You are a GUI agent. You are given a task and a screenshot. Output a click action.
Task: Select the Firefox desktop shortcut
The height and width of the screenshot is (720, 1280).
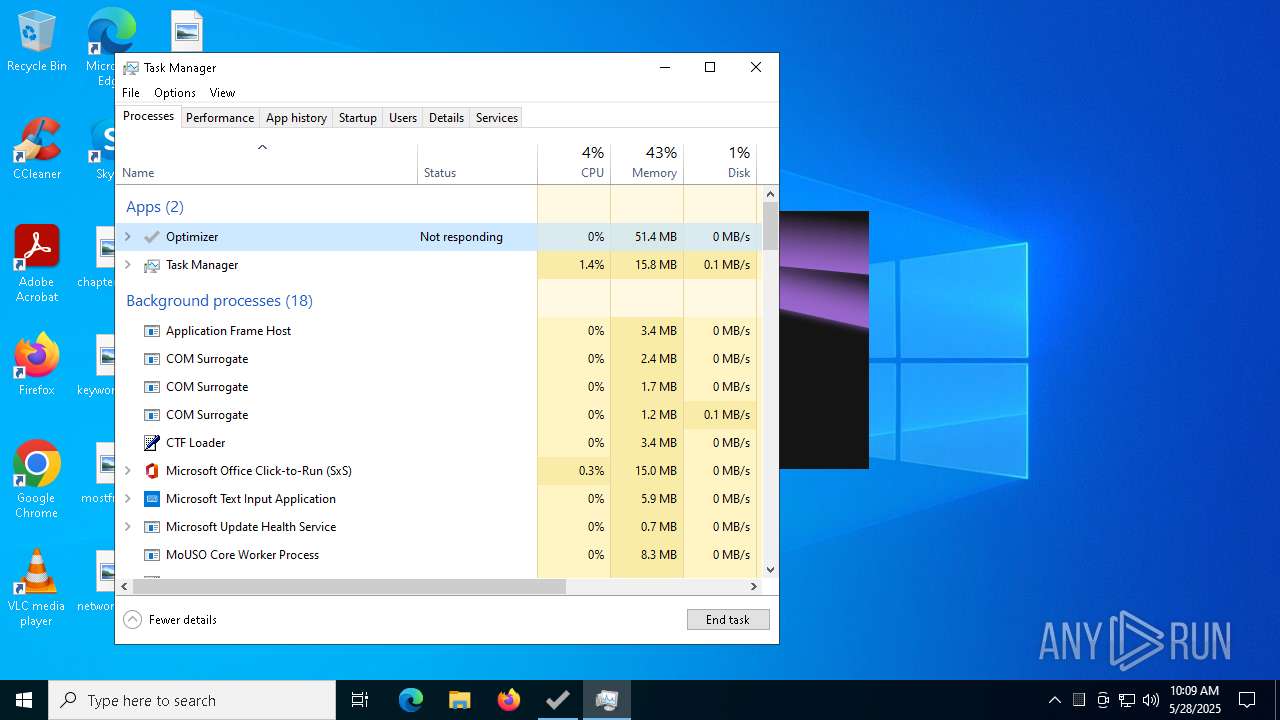click(x=37, y=365)
